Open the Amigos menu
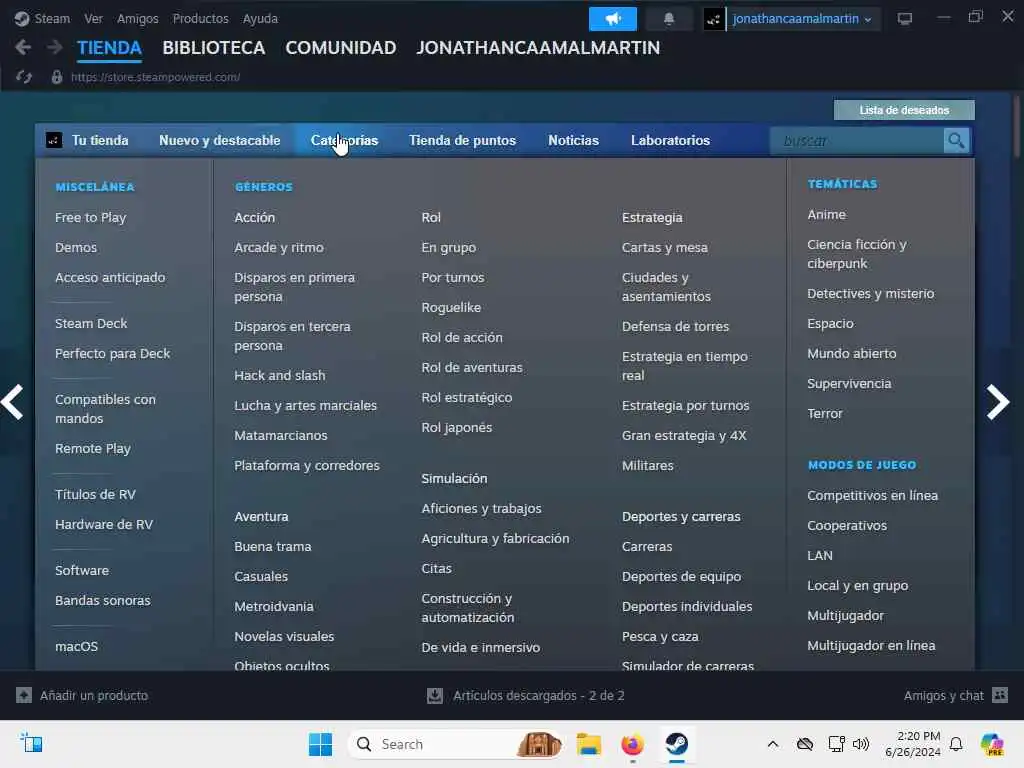The image size is (1024, 768). (138, 18)
